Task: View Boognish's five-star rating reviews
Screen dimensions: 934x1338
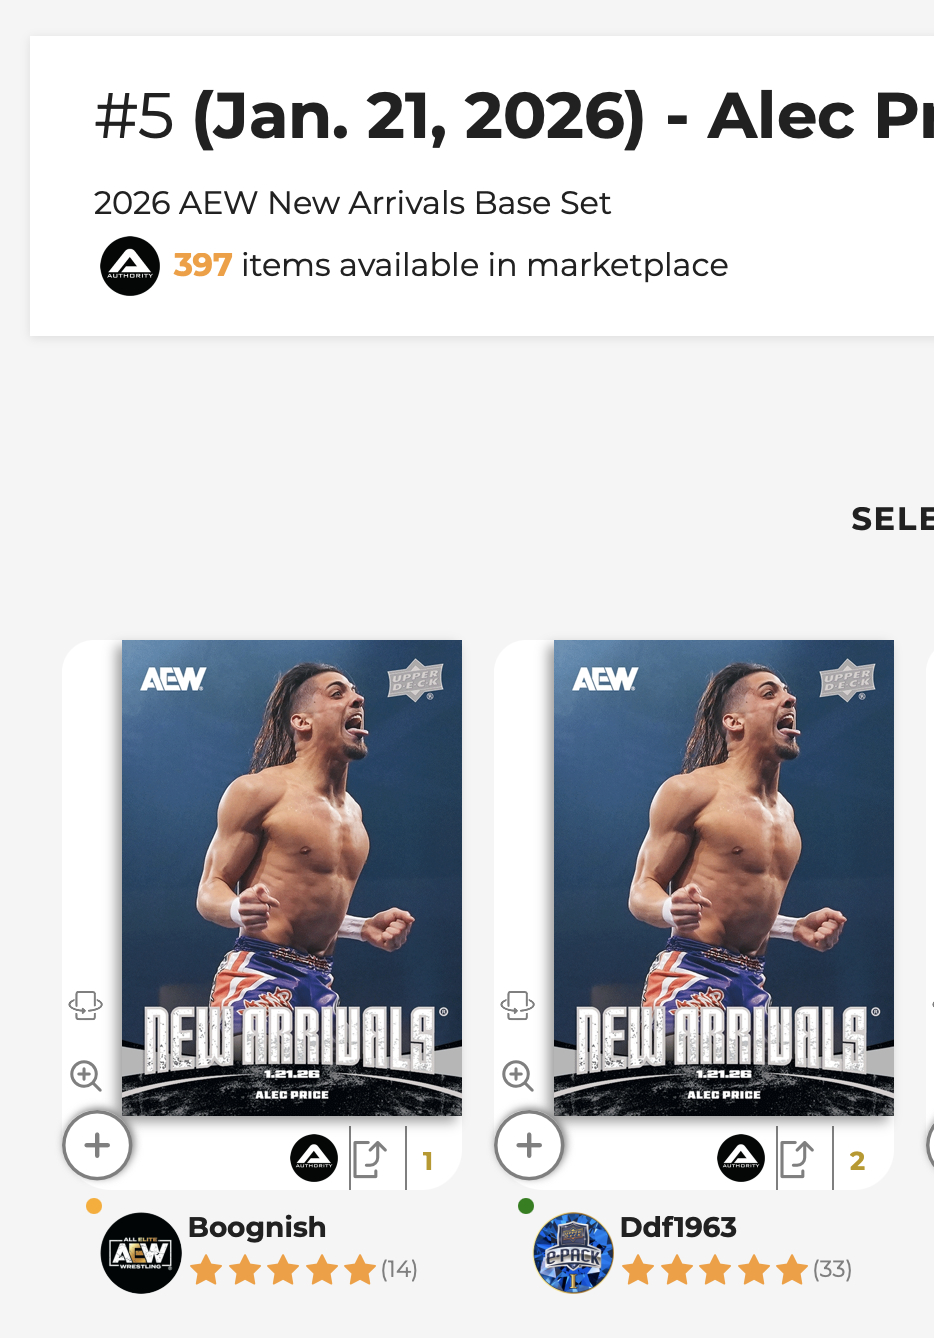Action: coord(302,1270)
